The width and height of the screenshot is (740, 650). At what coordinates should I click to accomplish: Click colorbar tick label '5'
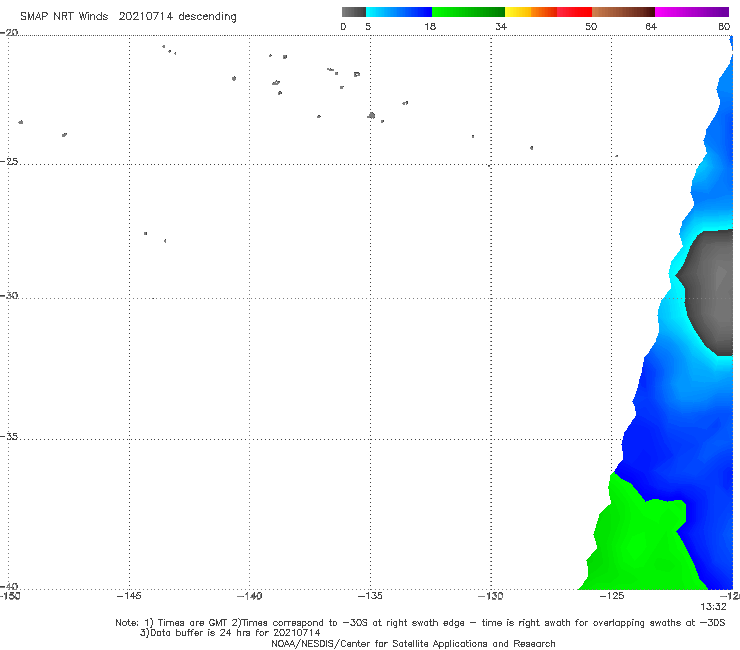(368, 26)
